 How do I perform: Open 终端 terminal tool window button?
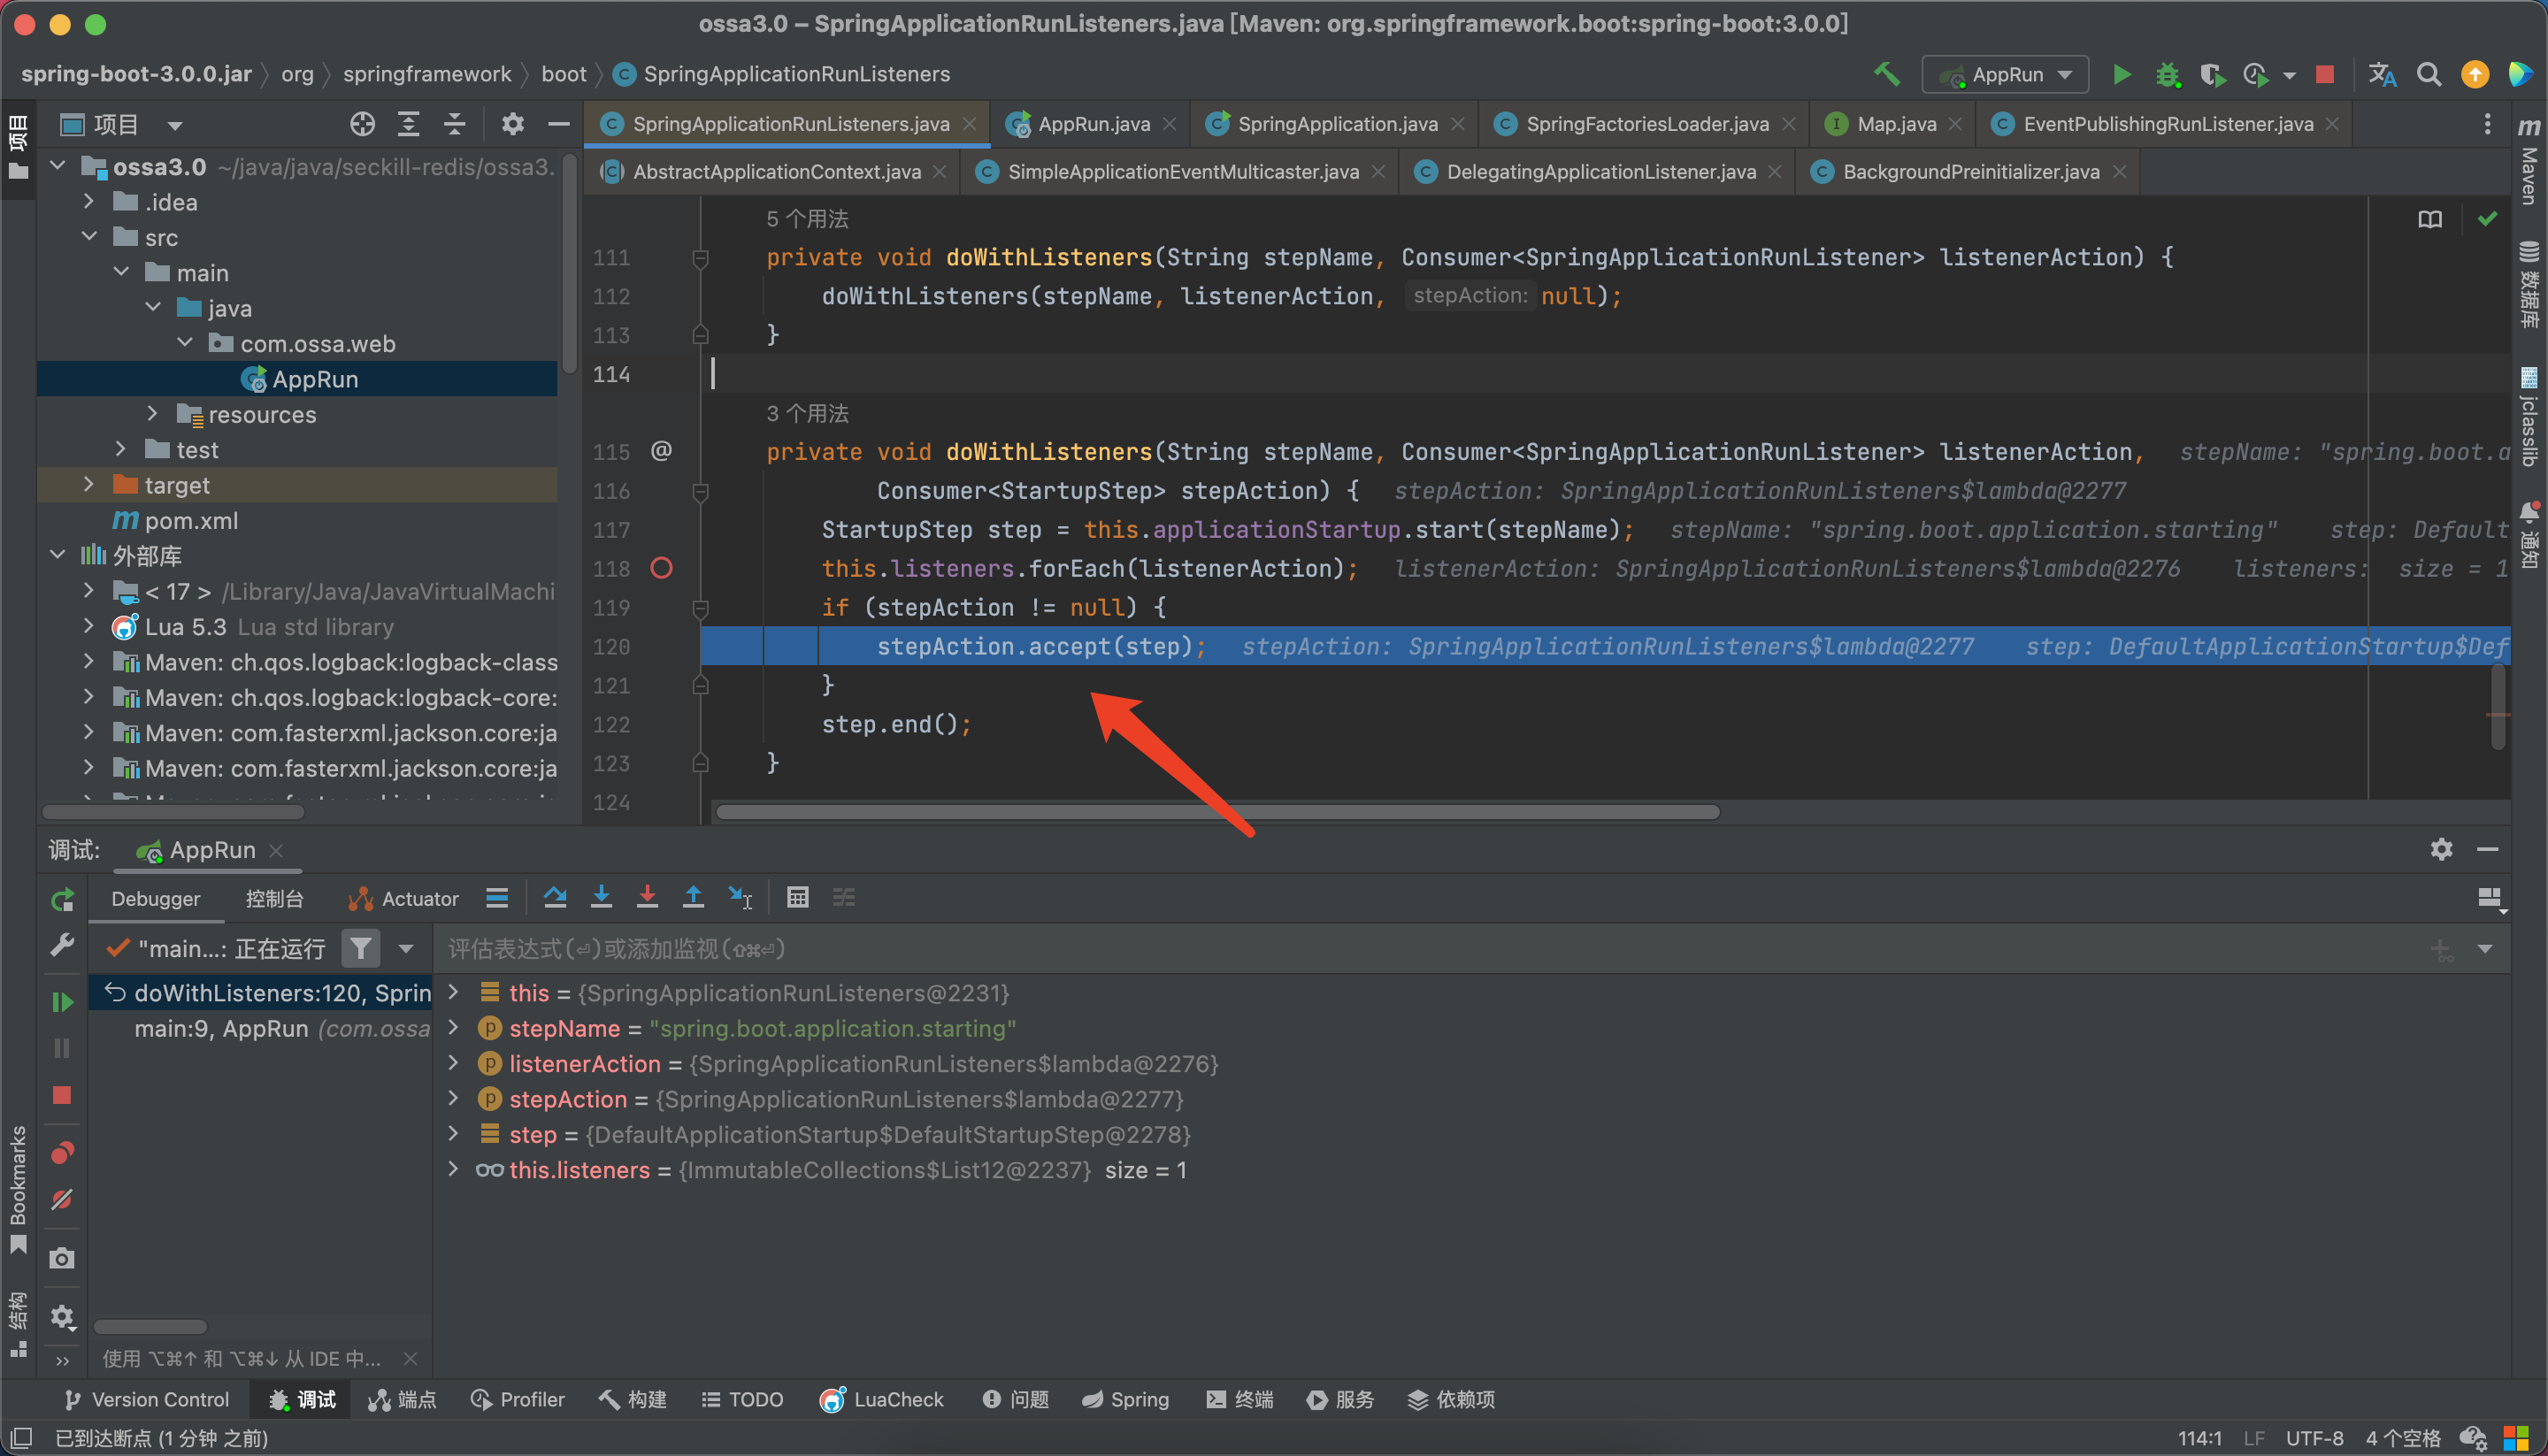[x=1240, y=1399]
